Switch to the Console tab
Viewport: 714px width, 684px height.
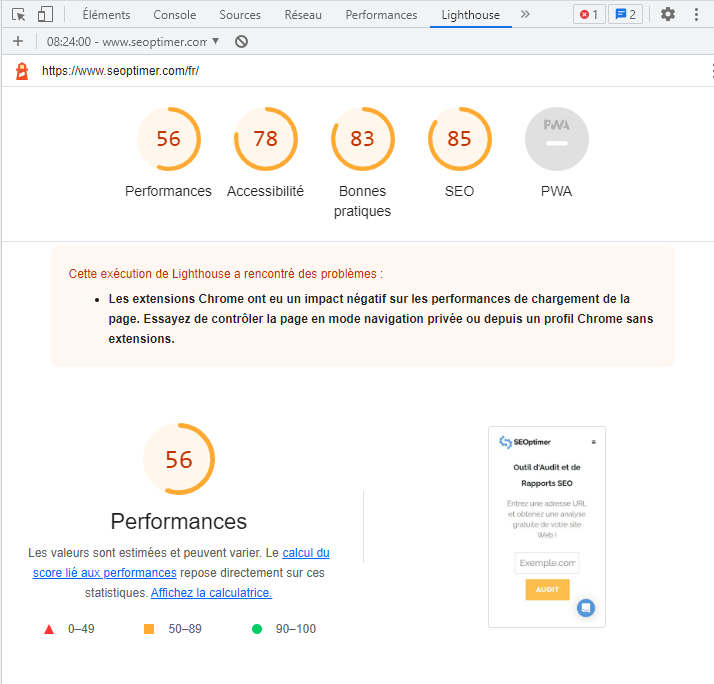coord(175,15)
